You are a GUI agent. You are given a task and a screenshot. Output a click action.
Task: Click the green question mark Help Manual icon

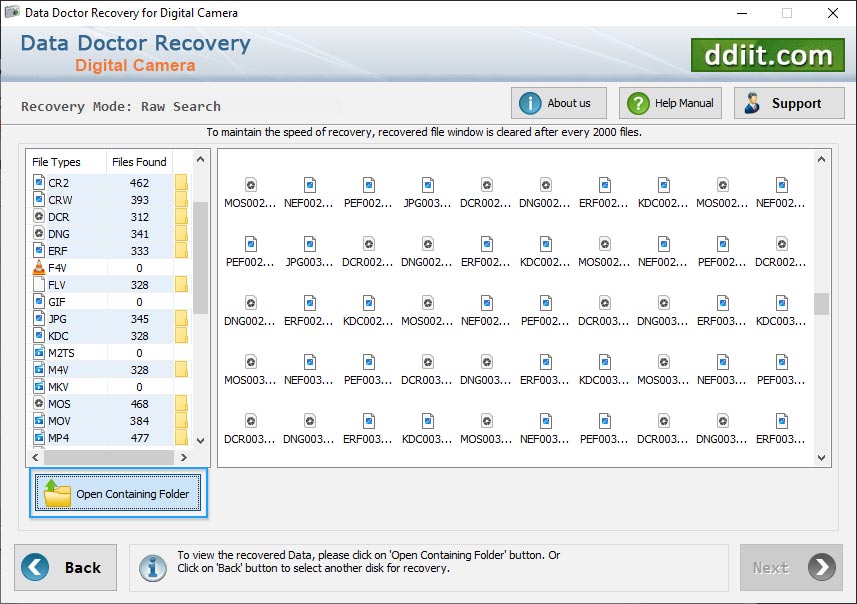pyautogui.click(x=637, y=102)
